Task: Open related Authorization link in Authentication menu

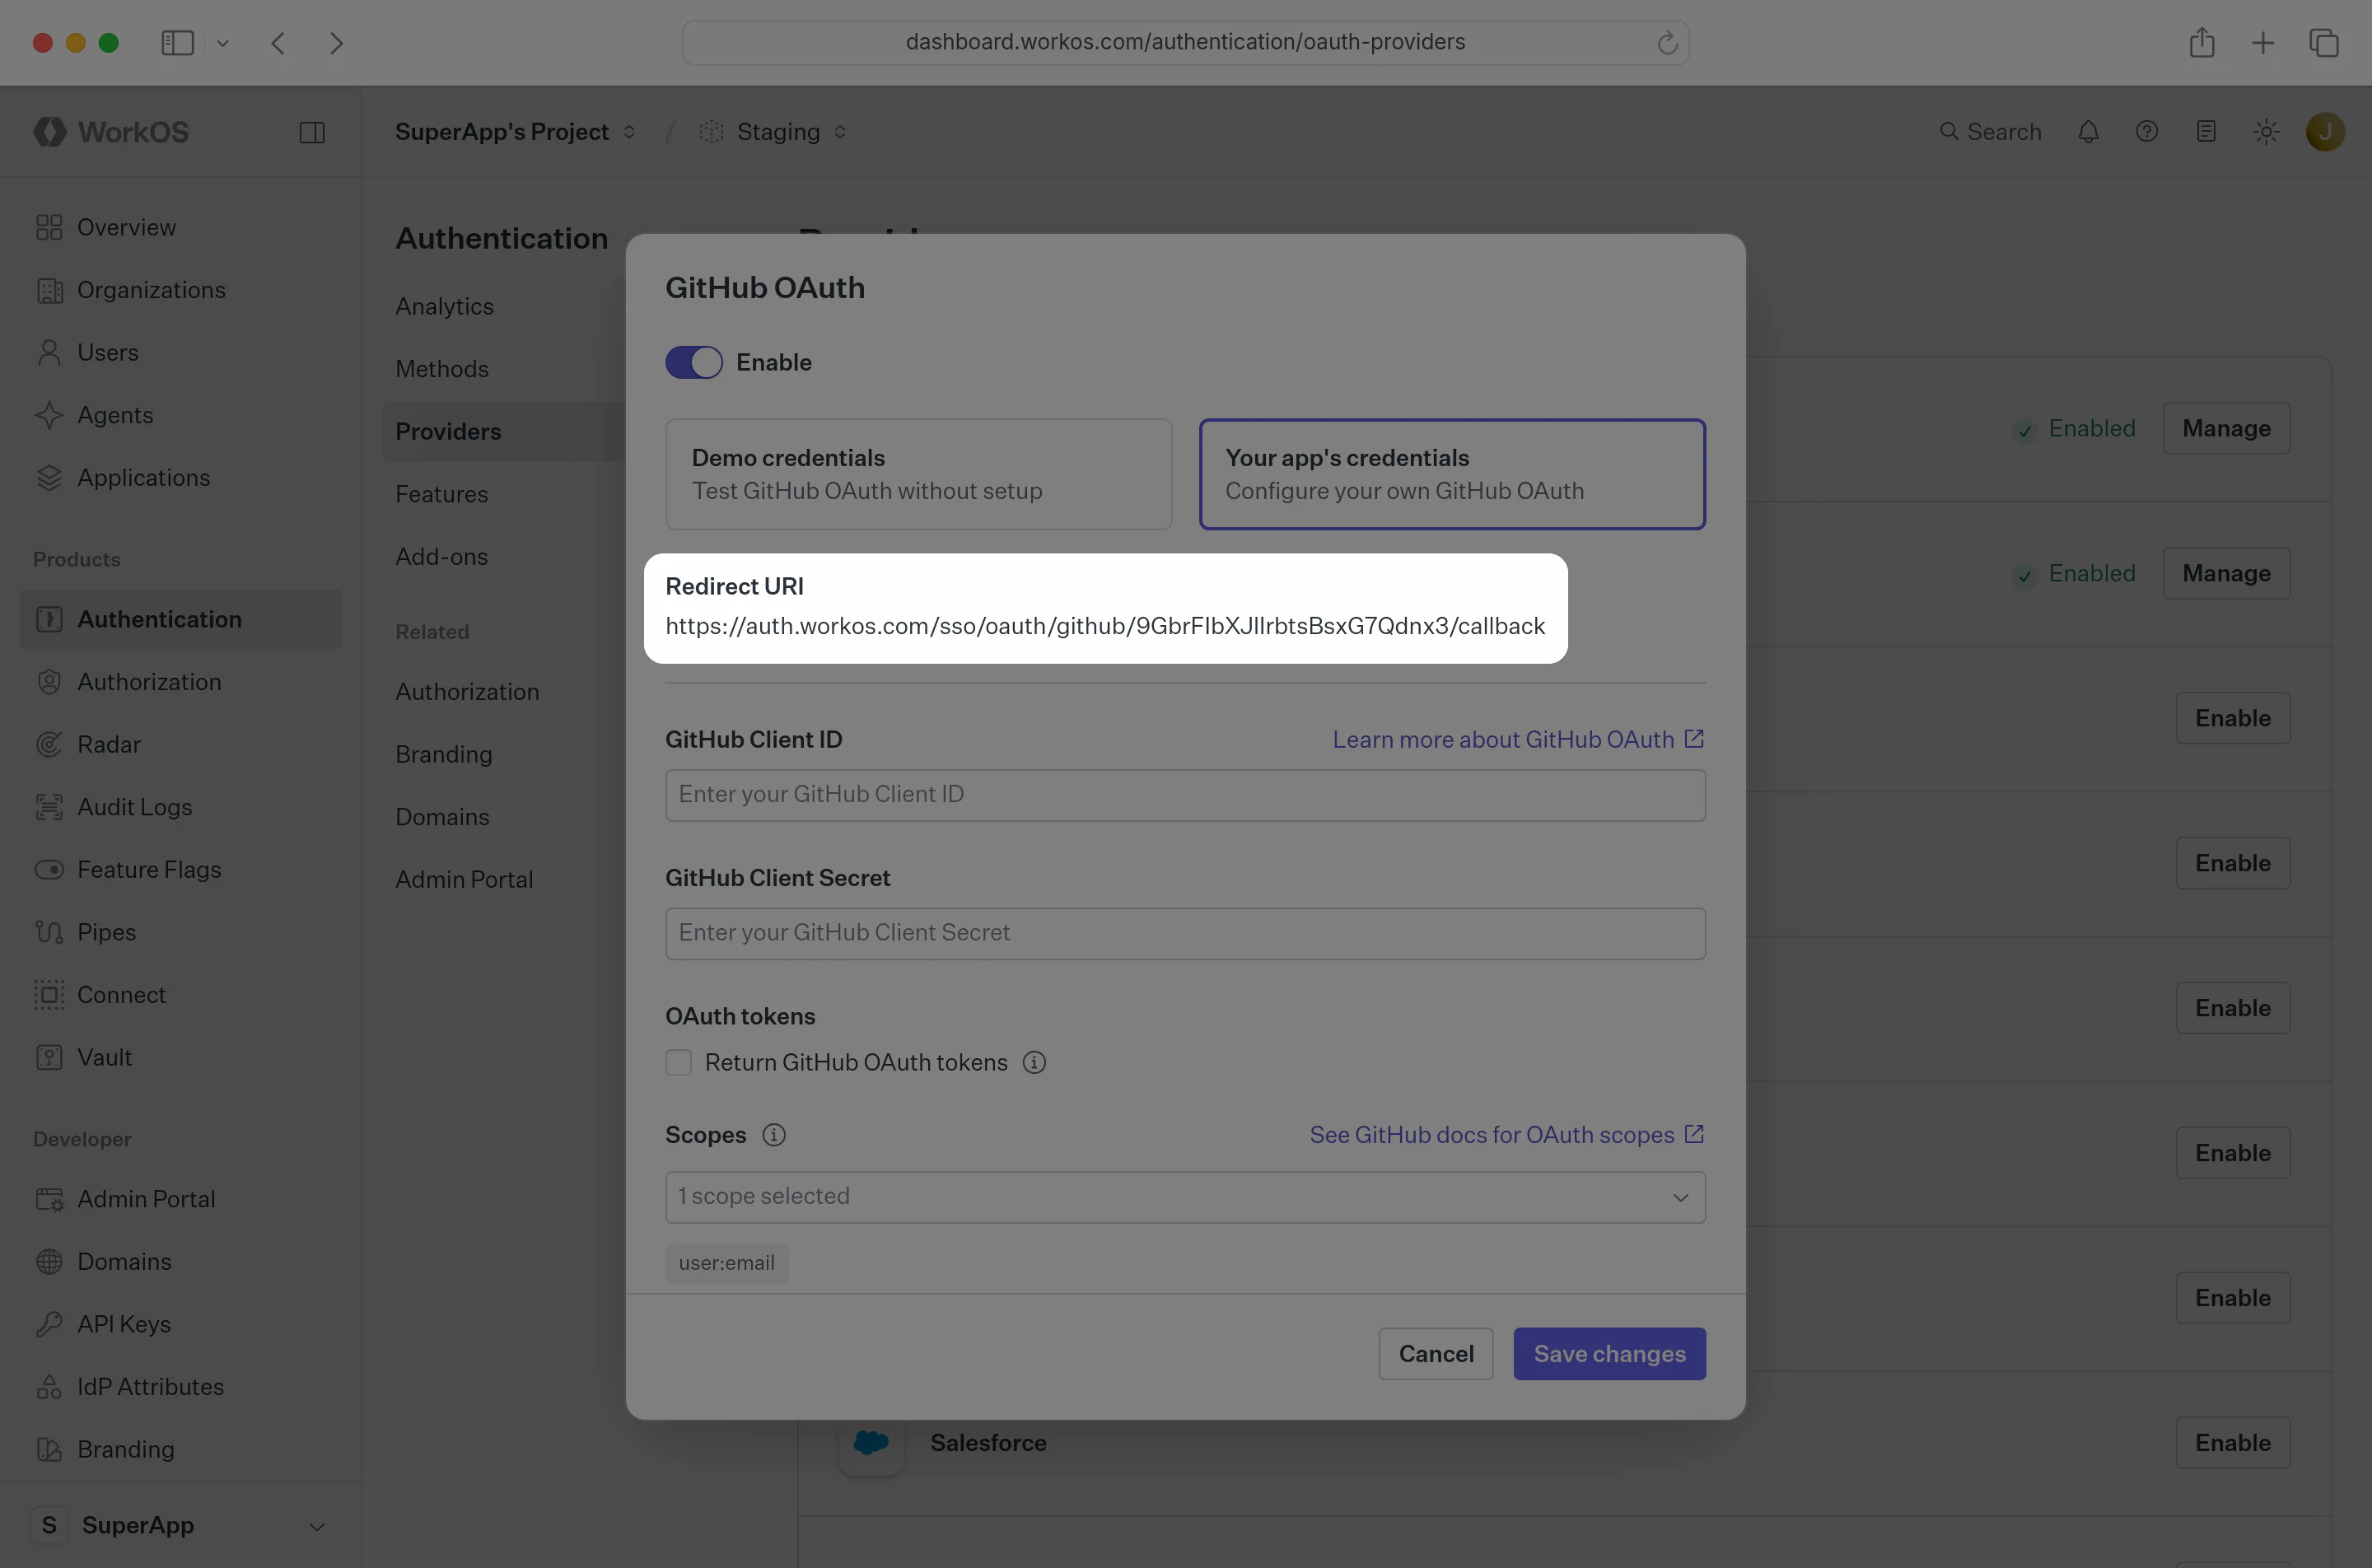Action: pyautogui.click(x=467, y=692)
